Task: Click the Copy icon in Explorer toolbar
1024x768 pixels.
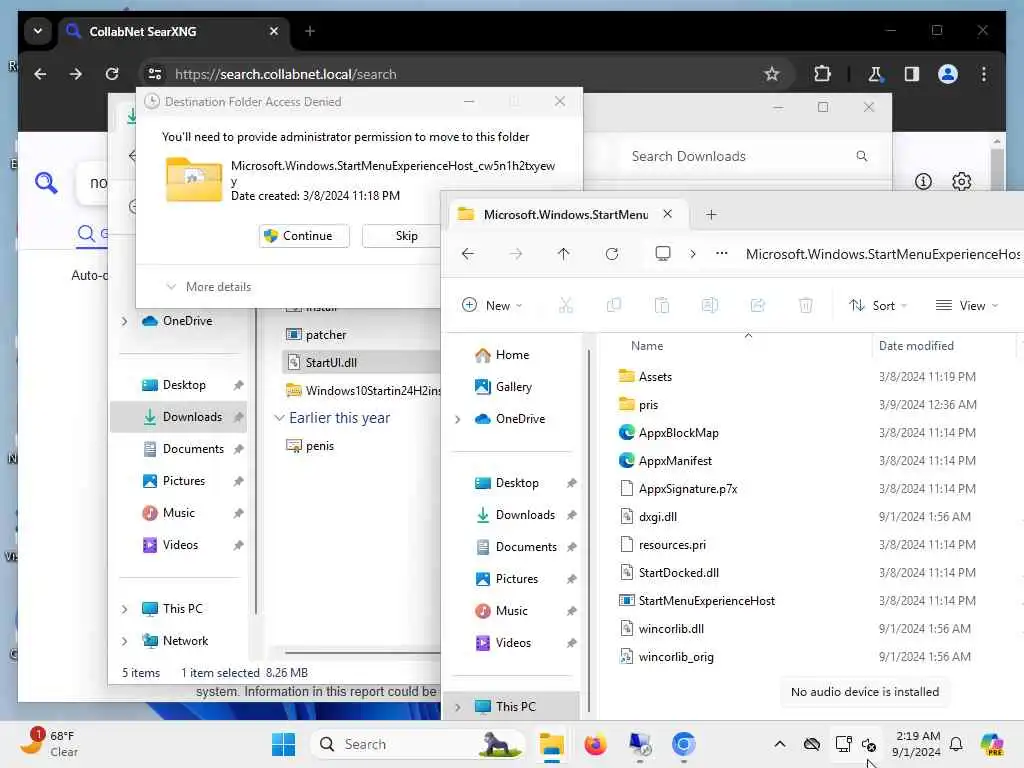Action: [614, 305]
